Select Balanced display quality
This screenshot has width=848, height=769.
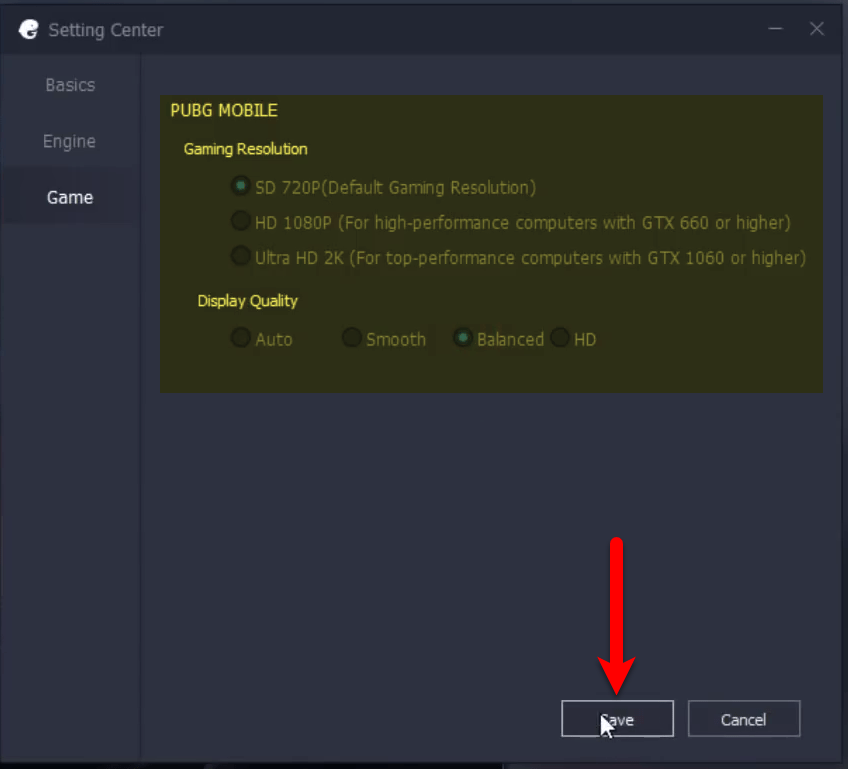point(463,338)
